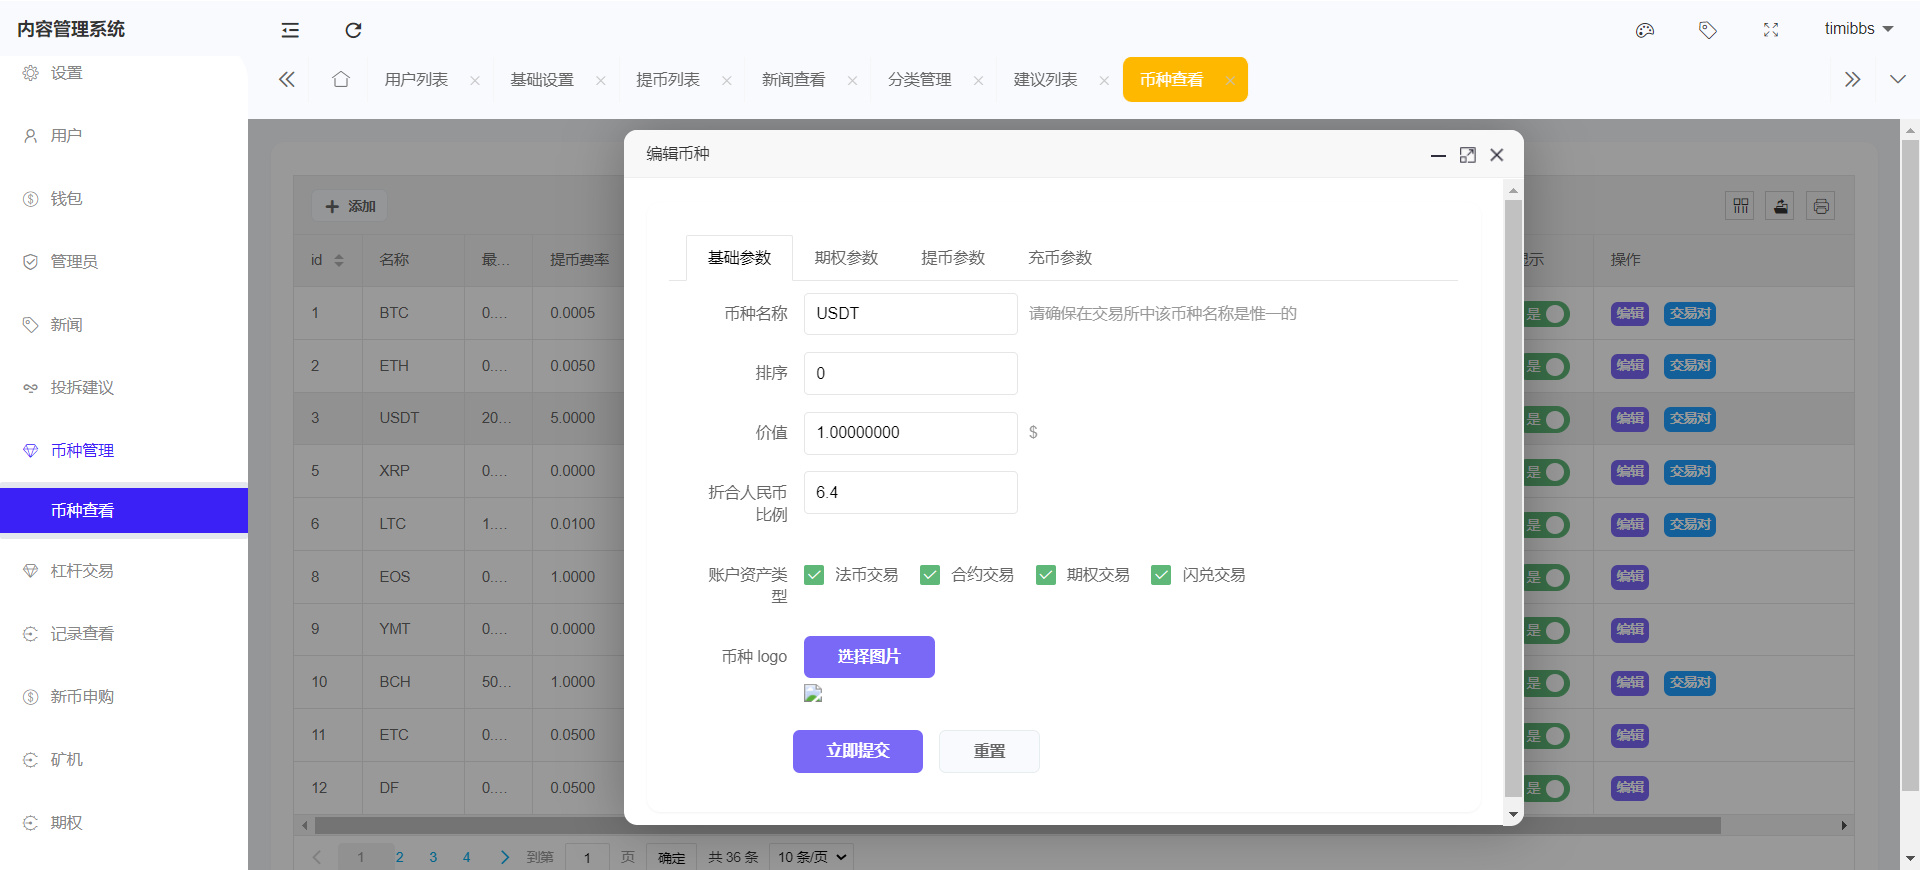Click the print table icon
Image resolution: width=1920 pixels, height=870 pixels.
pyautogui.click(x=1821, y=206)
